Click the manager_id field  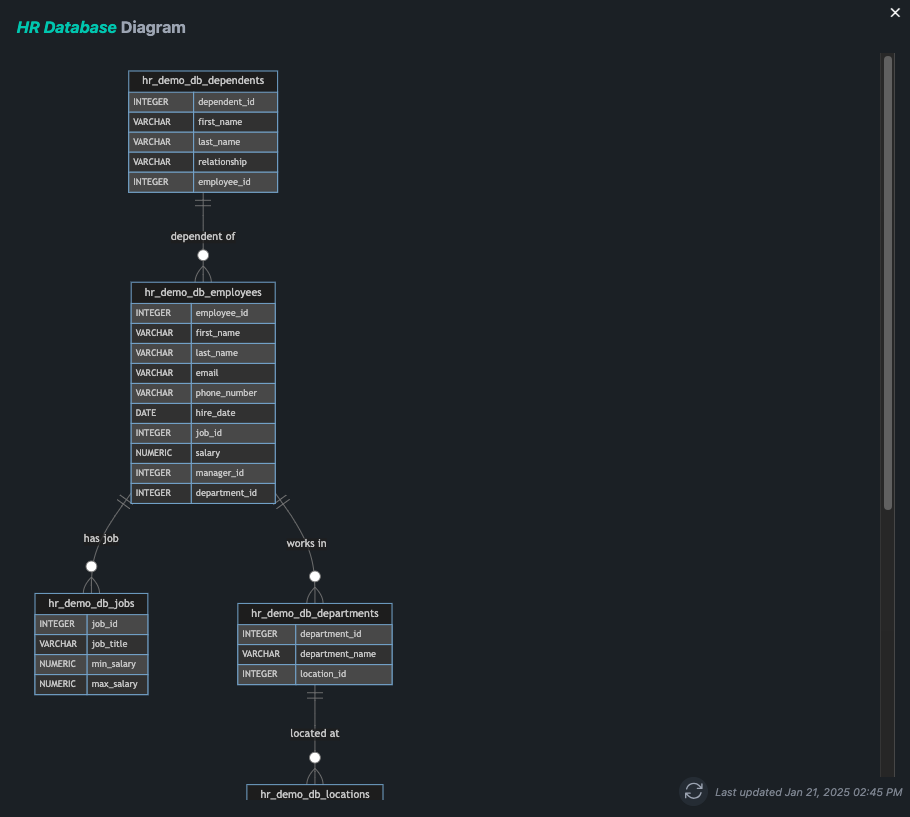click(233, 473)
